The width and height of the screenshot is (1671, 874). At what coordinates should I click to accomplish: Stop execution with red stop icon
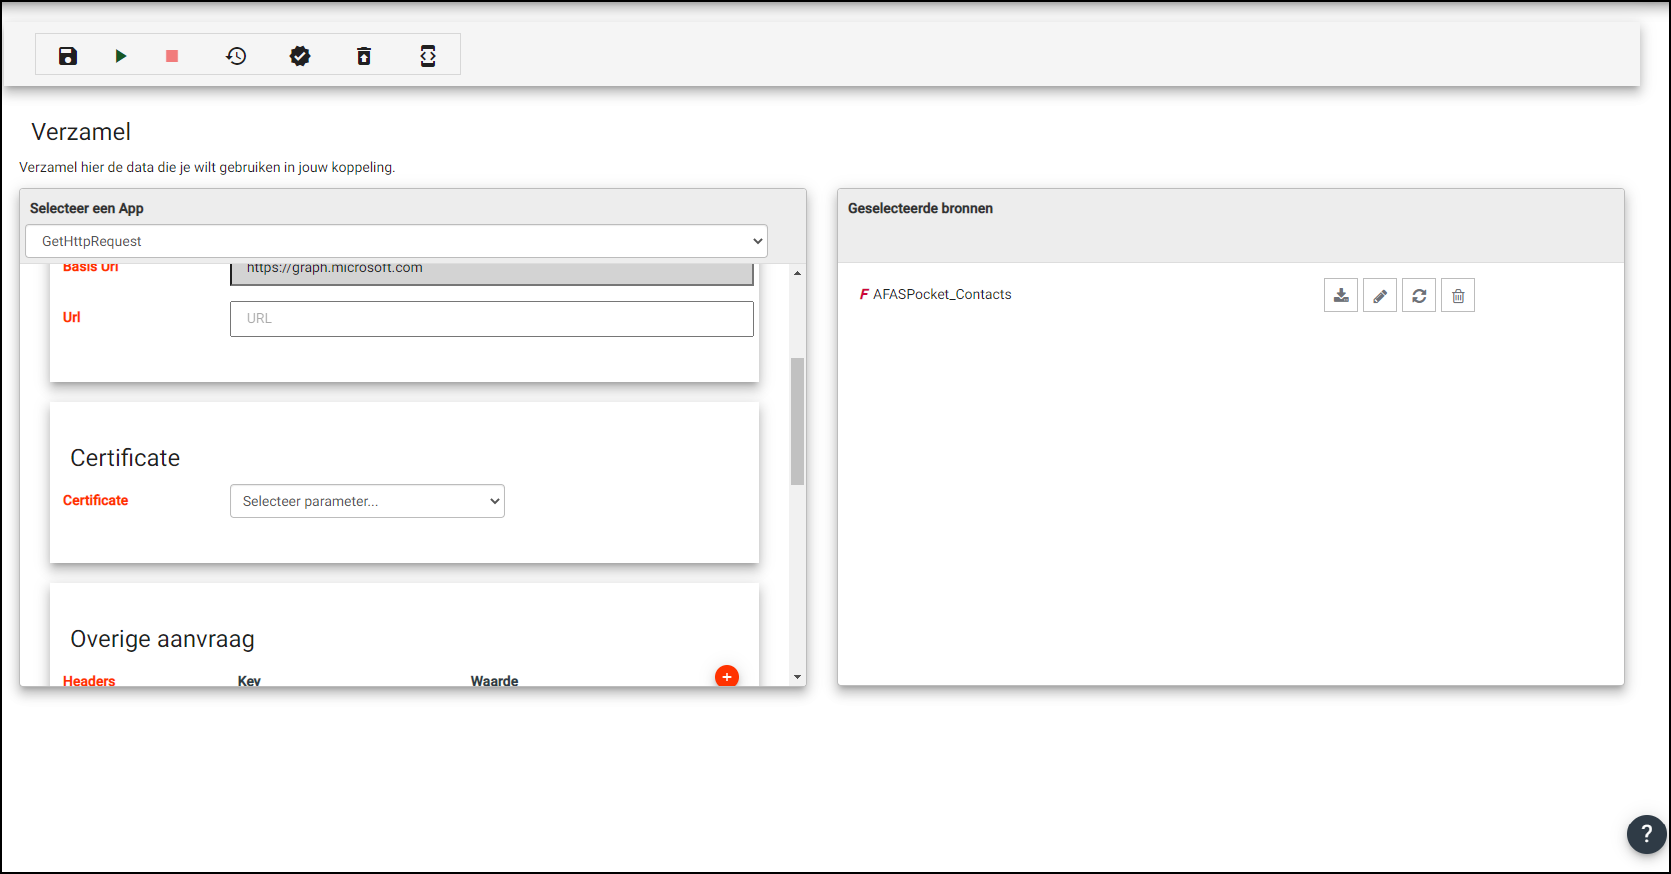click(172, 56)
